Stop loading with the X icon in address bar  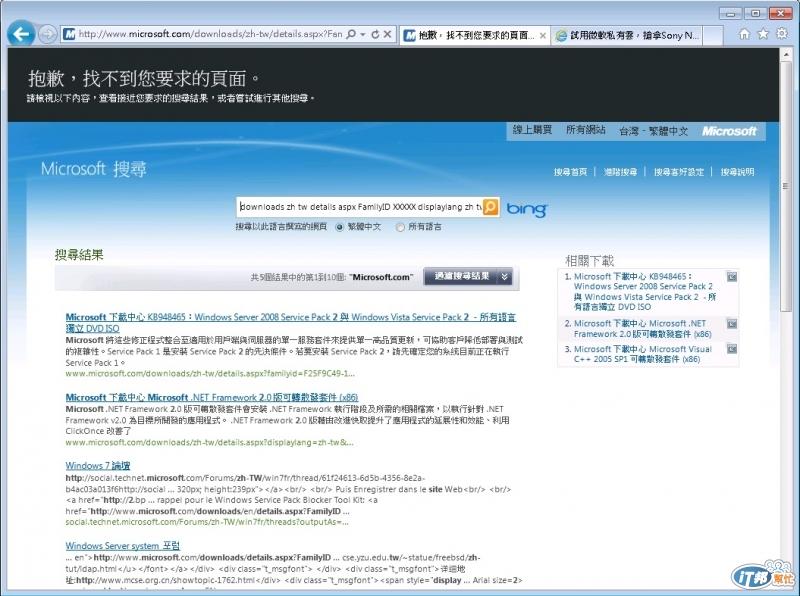point(387,34)
